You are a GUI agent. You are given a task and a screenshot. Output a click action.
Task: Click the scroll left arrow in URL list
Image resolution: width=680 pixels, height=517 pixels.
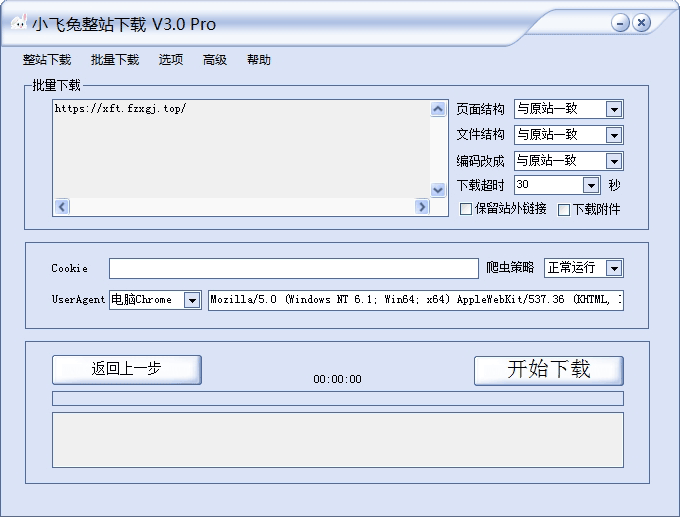coord(62,207)
